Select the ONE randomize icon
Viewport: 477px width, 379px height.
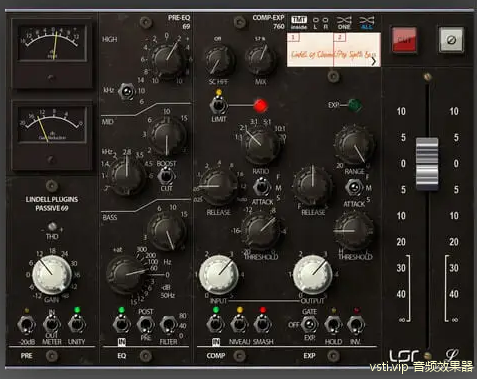(x=344, y=23)
